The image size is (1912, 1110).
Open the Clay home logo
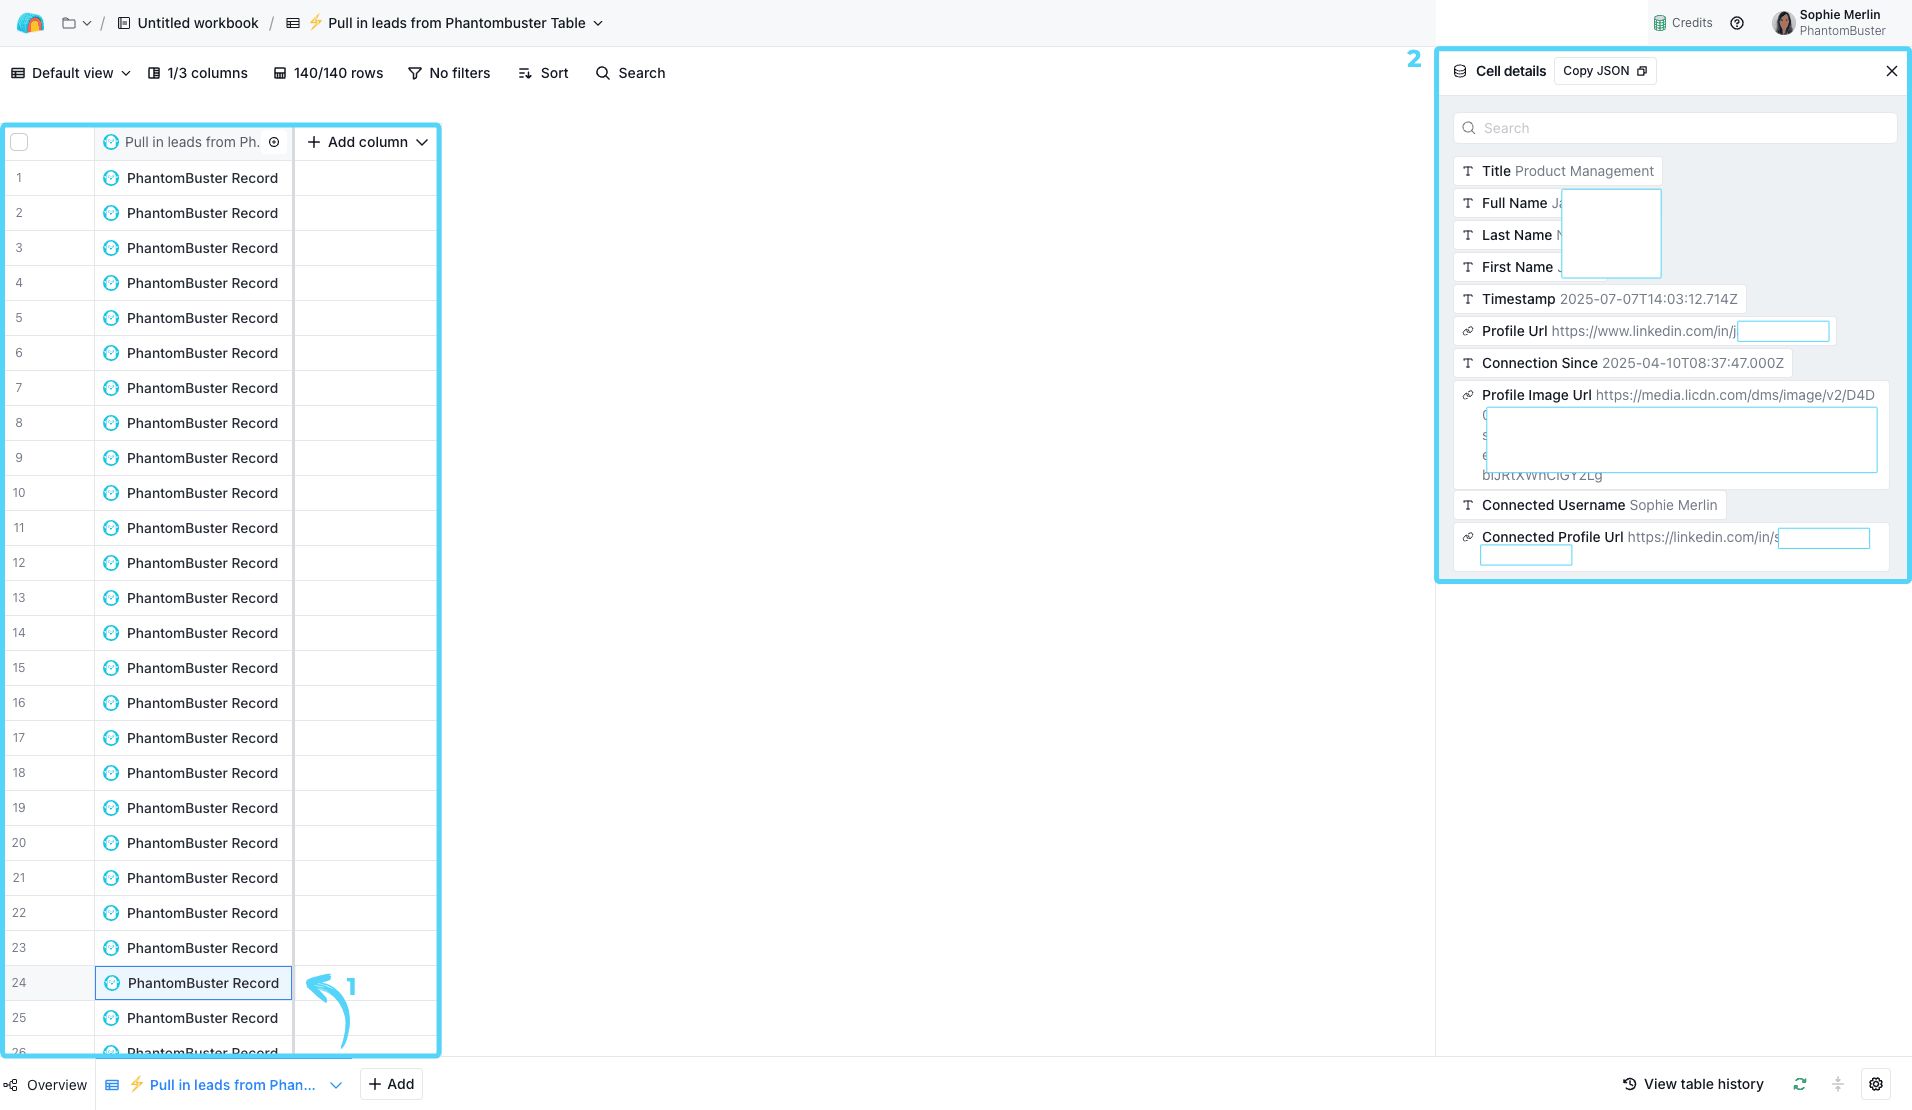click(30, 23)
